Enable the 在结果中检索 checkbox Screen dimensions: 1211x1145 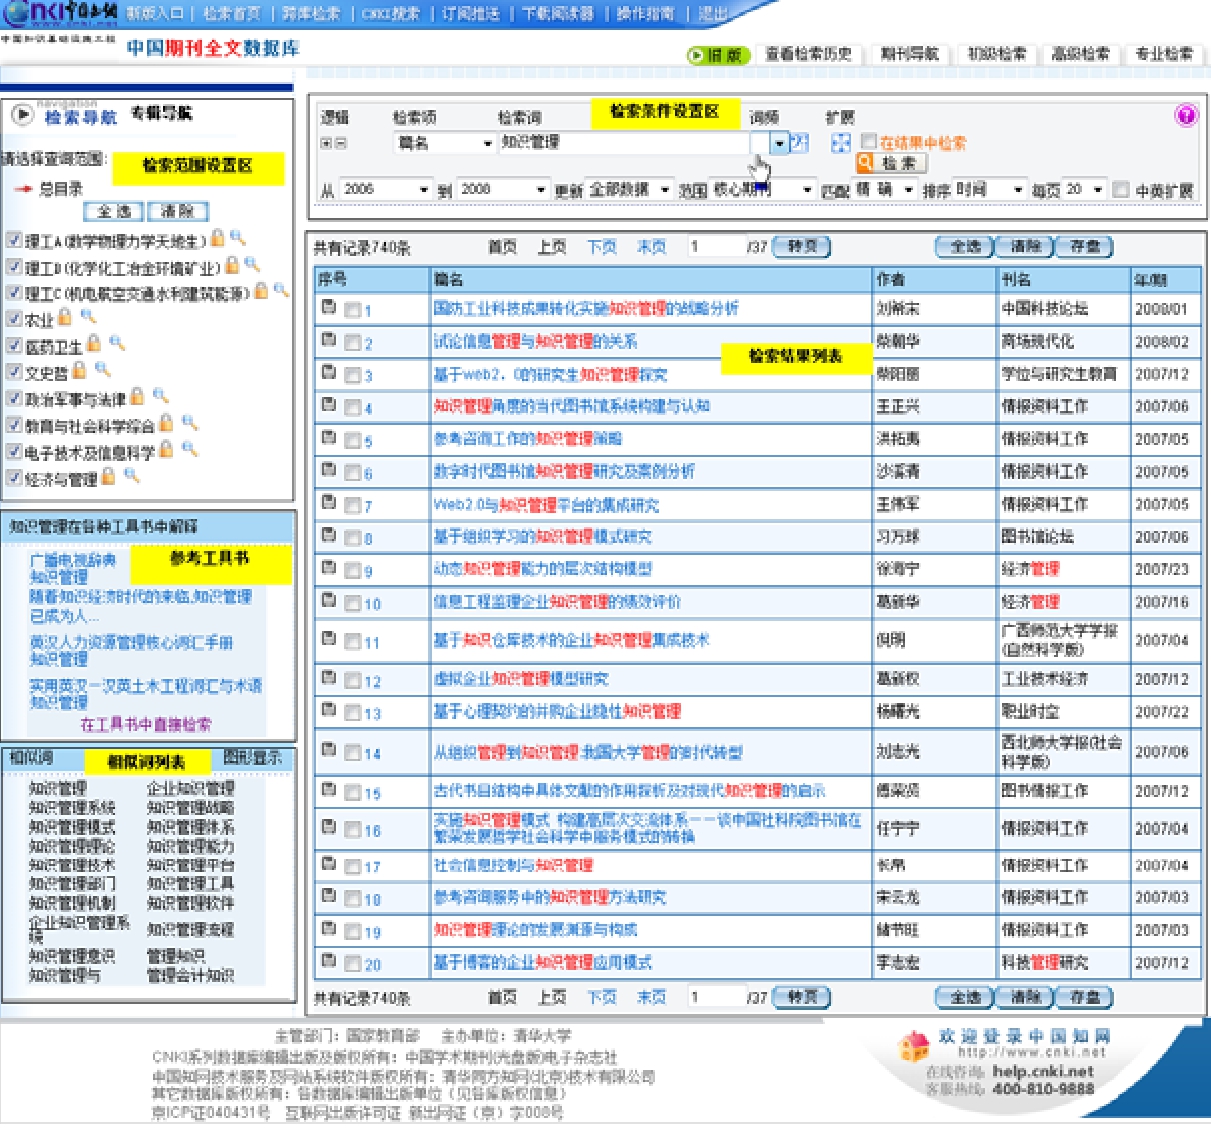[x=868, y=142]
